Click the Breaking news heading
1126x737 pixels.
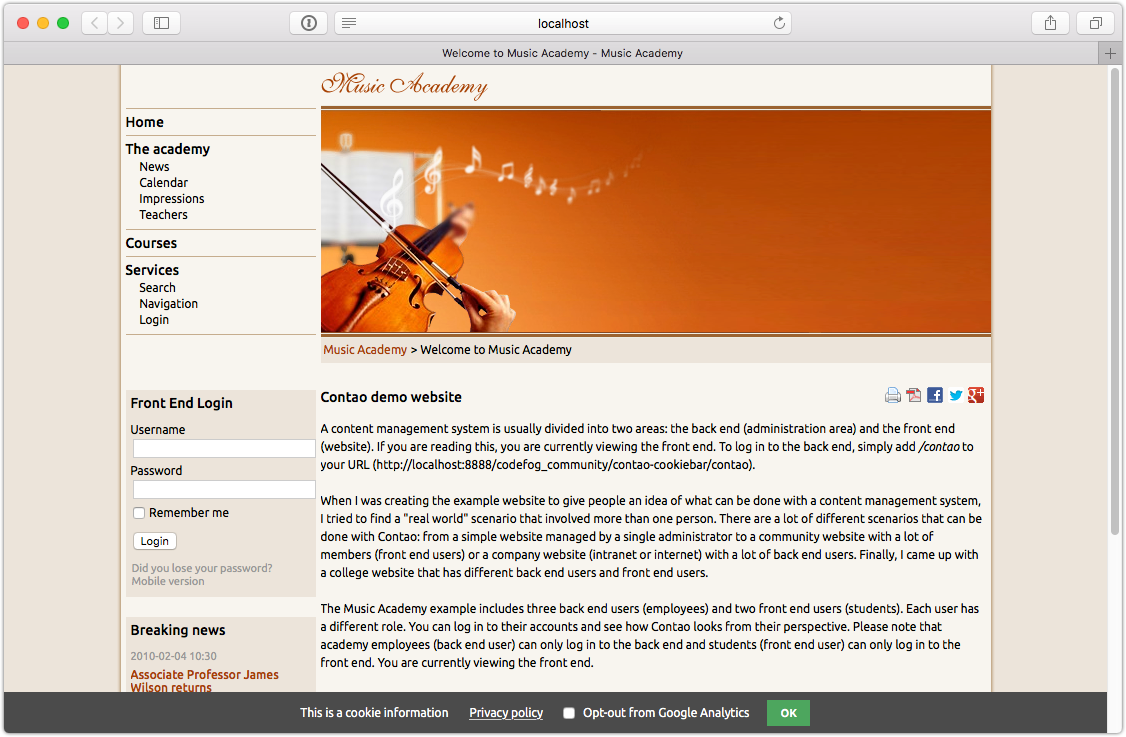[x=178, y=630]
